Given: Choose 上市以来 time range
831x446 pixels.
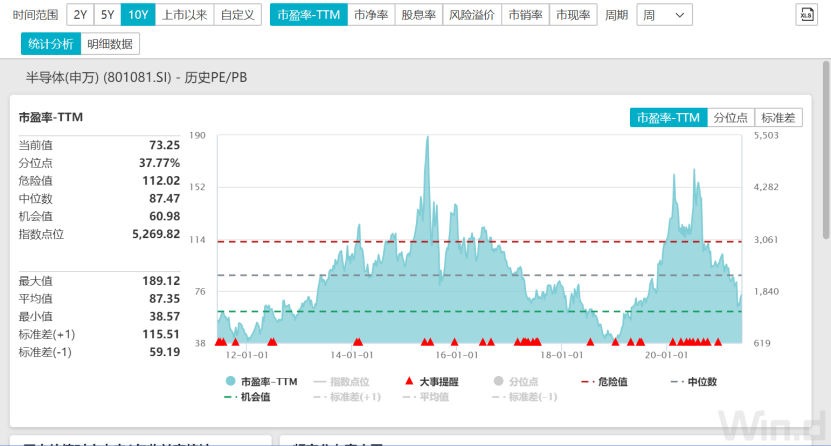Looking at the screenshot, I should 183,15.
